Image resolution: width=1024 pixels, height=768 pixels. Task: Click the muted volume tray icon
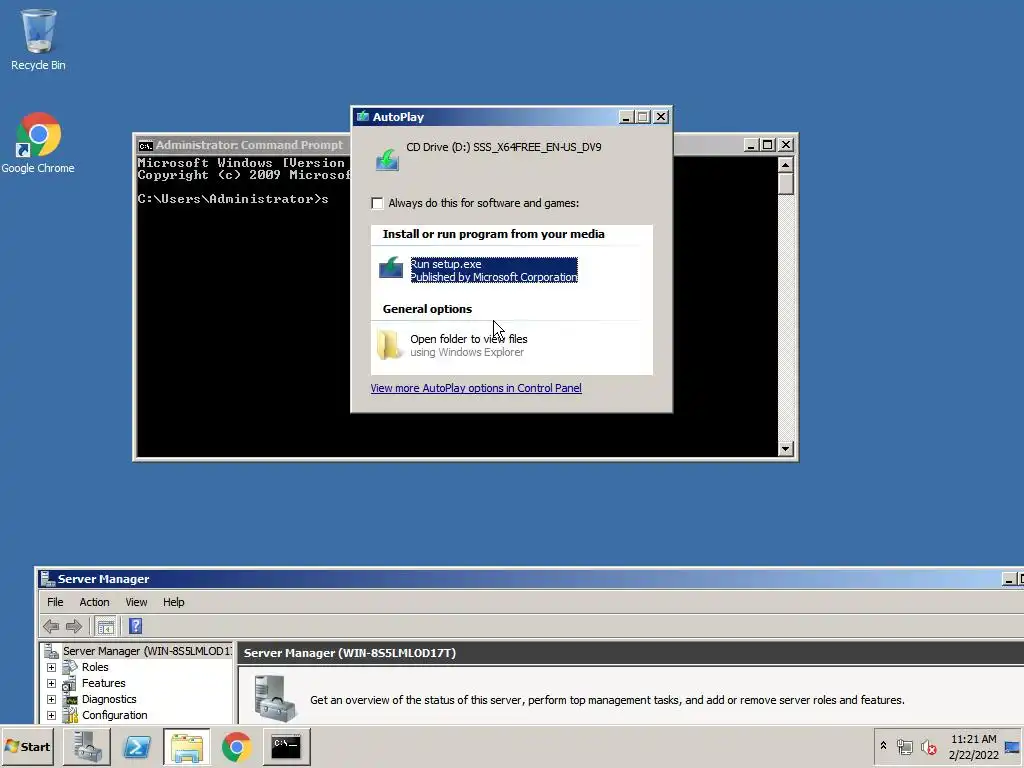click(x=928, y=746)
